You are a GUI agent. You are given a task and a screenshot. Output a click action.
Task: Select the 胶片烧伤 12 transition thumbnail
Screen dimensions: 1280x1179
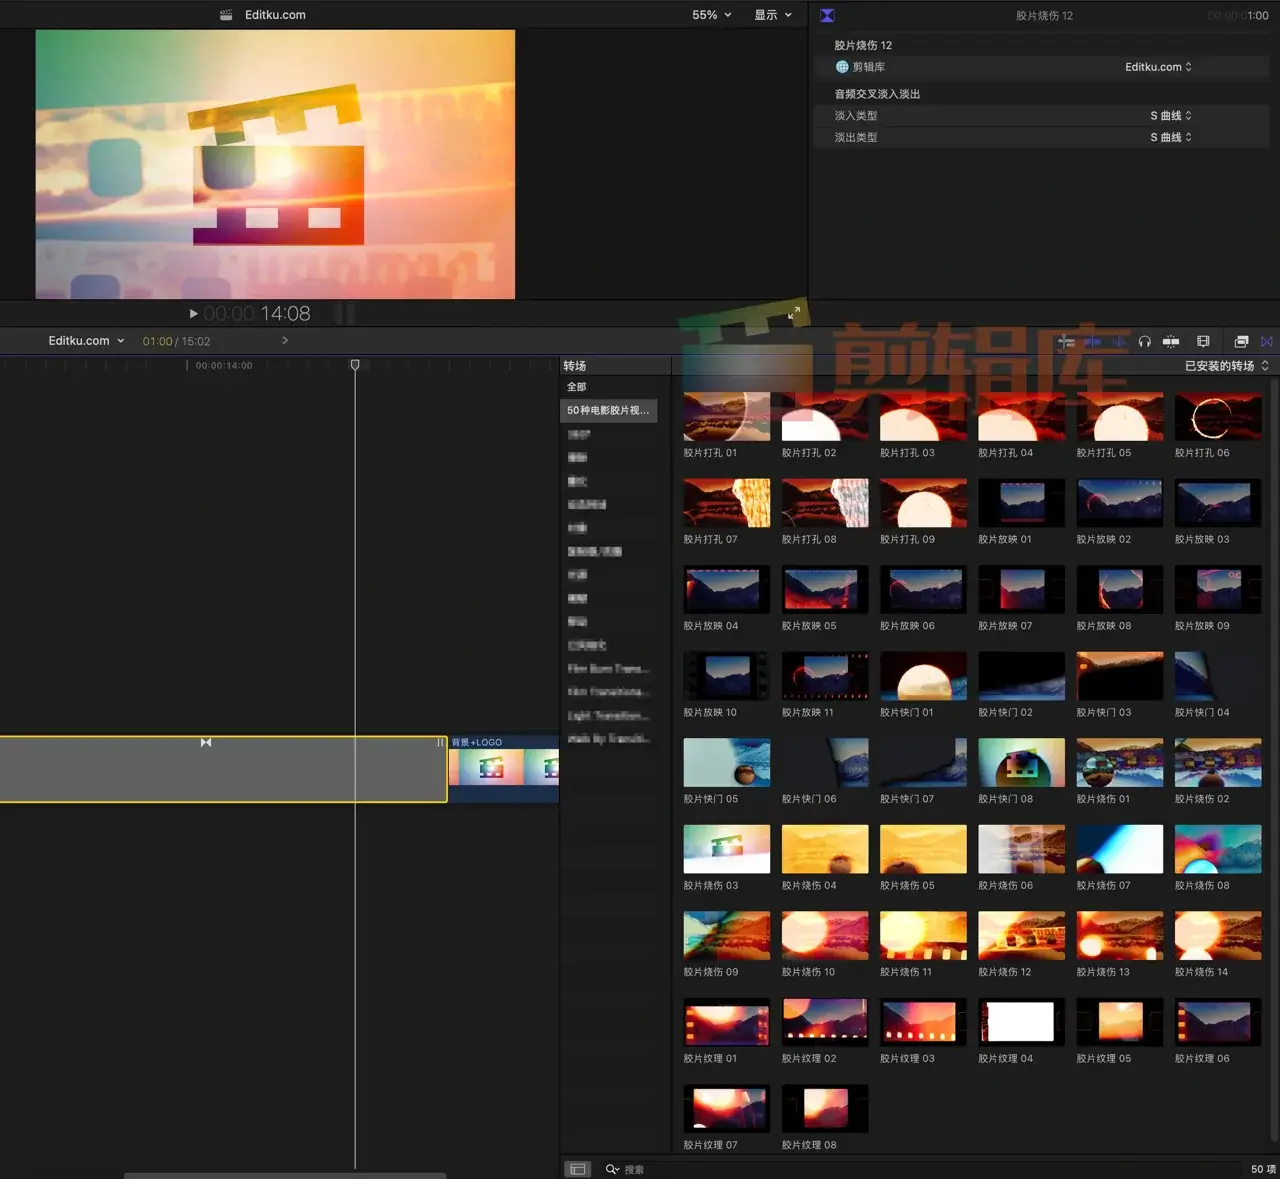(1021, 933)
